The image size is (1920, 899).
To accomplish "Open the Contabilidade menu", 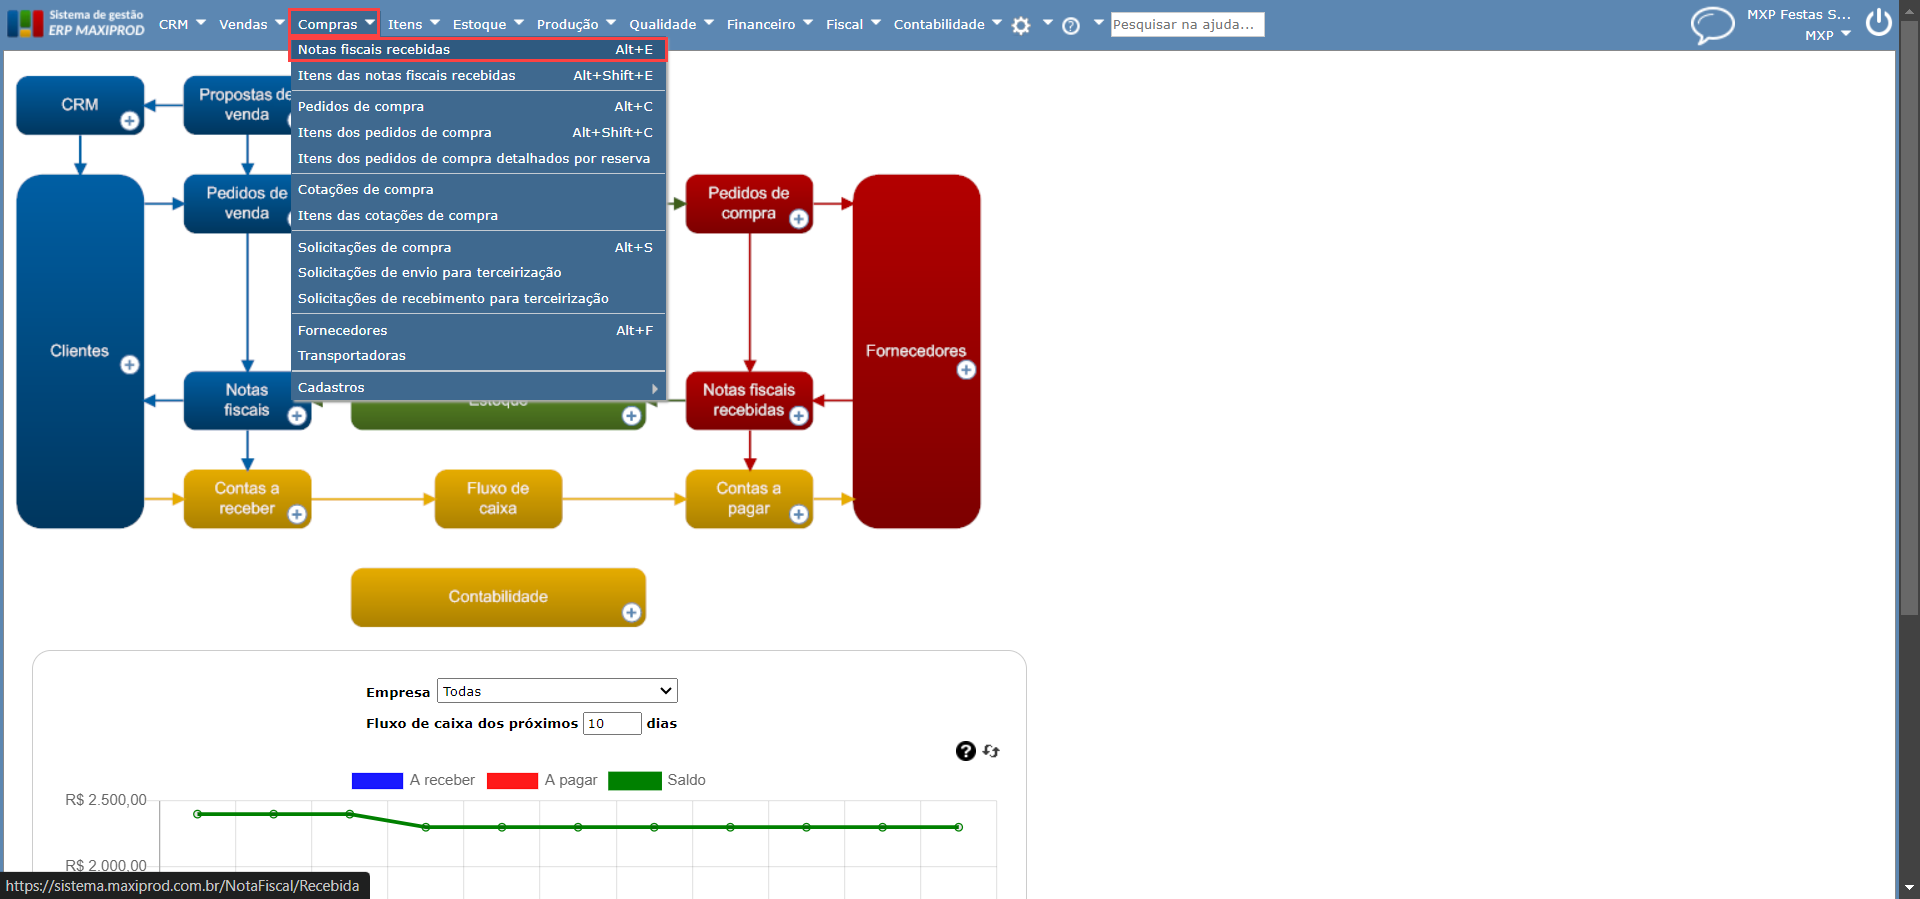I will [x=947, y=24].
